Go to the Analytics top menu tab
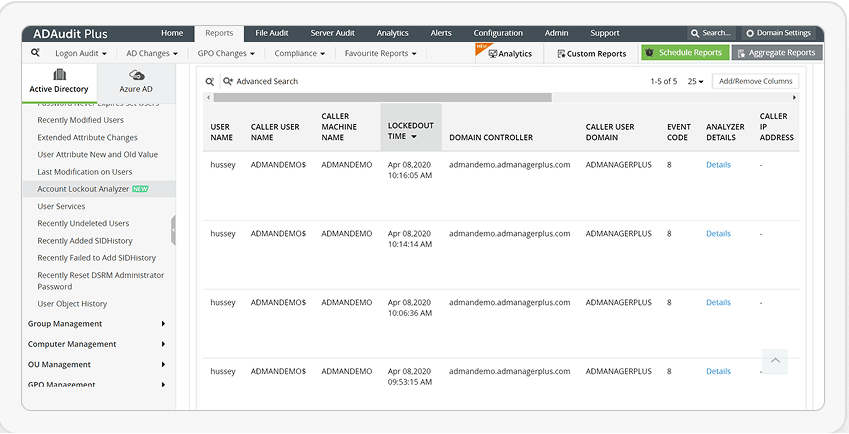 coord(393,33)
